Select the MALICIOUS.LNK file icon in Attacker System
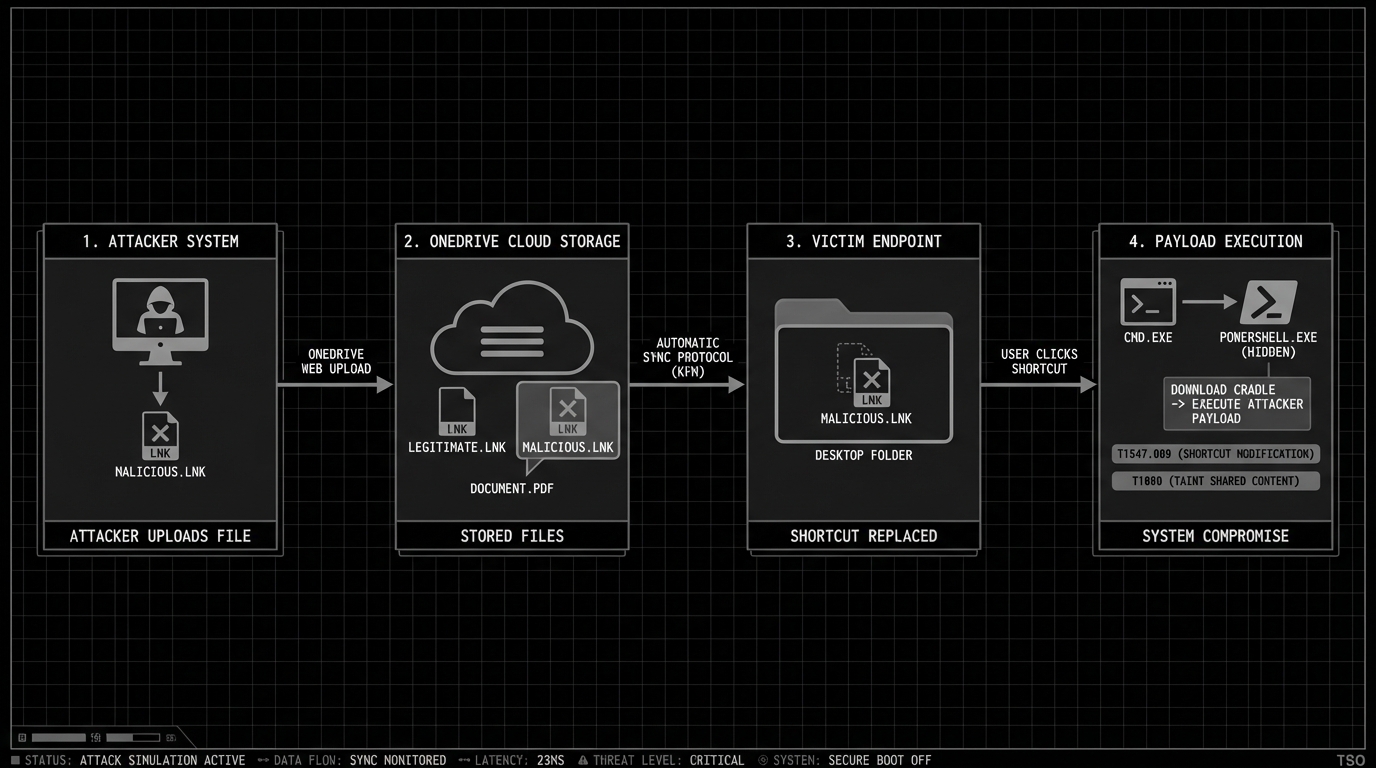 tap(160, 435)
